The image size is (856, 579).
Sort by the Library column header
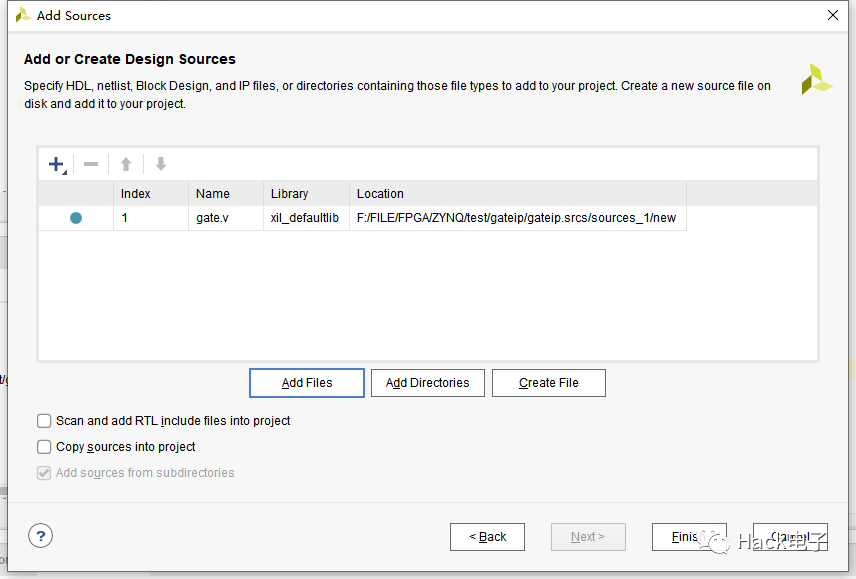pos(306,194)
